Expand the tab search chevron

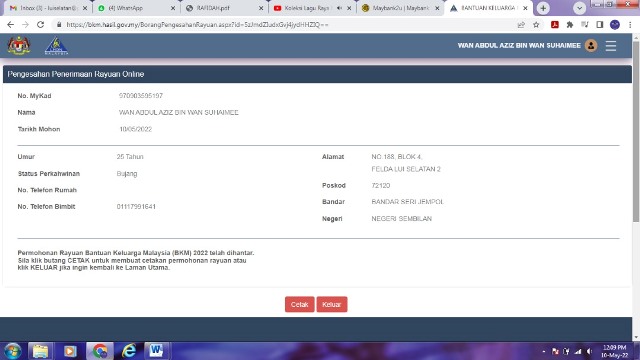tap(579, 8)
